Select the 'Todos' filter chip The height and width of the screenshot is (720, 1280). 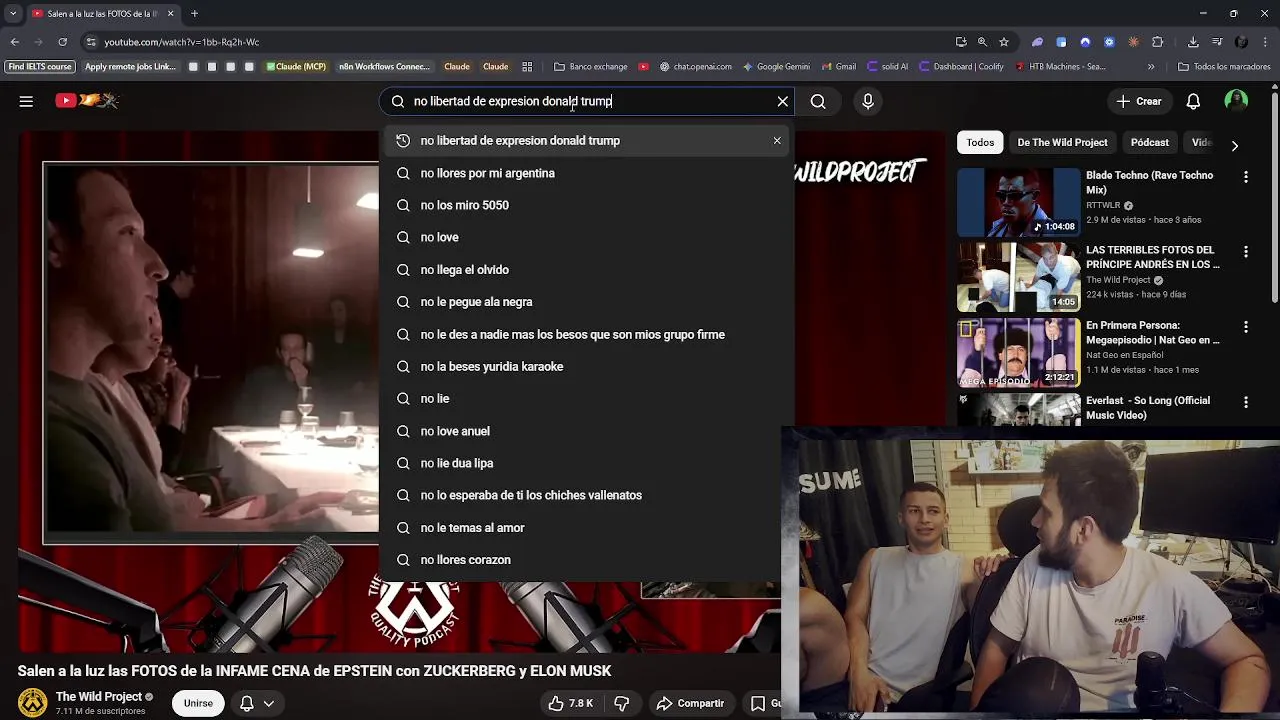[x=980, y=142]
